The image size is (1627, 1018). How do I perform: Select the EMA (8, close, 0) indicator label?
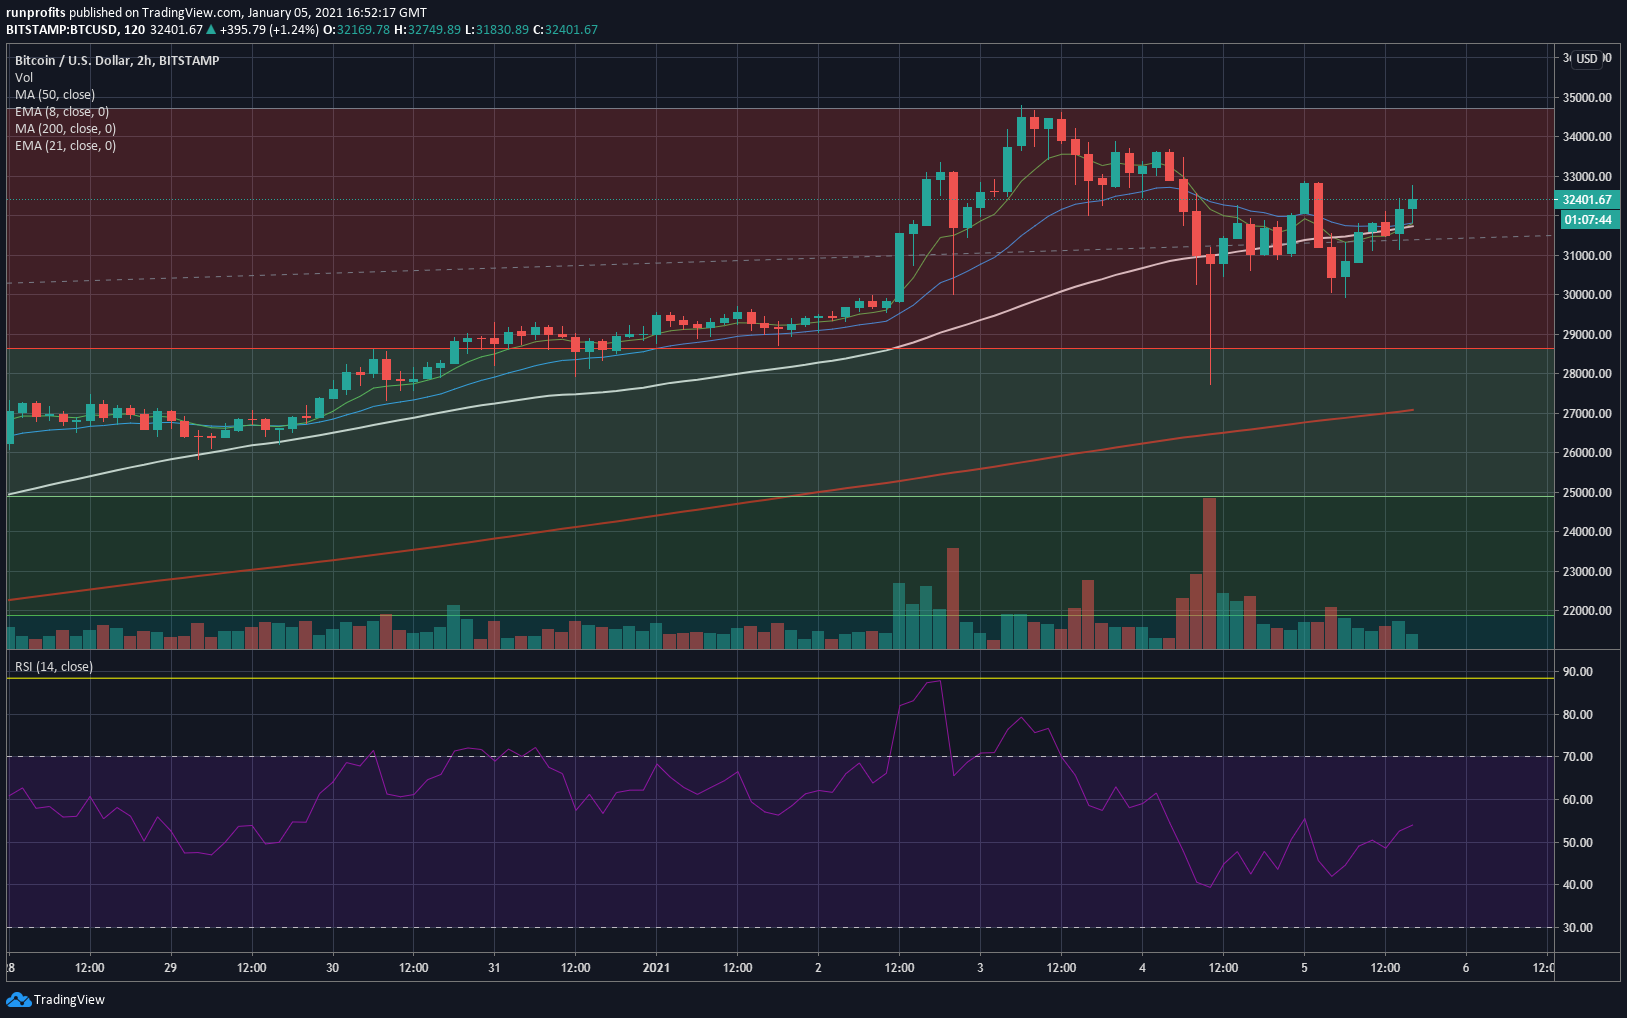tap(62, 111)
